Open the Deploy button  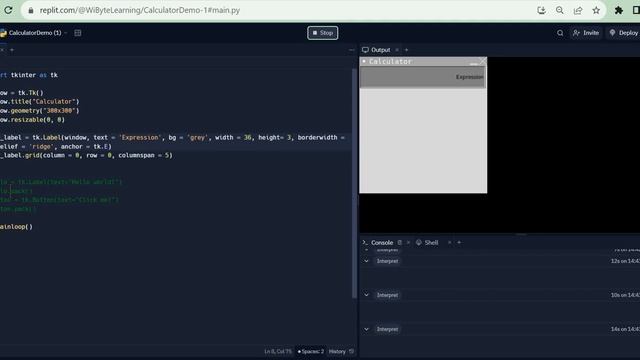624,33
